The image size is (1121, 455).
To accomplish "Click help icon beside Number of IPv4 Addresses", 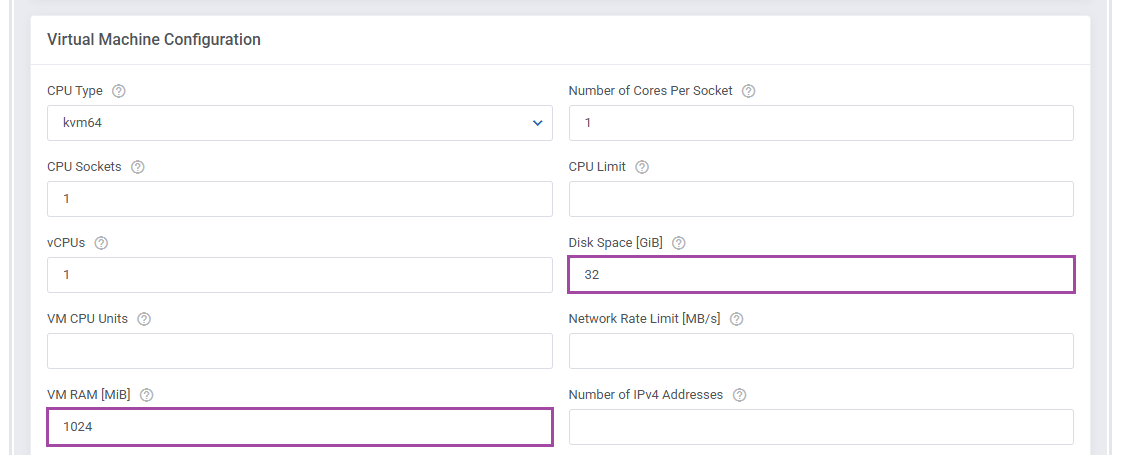I will [740, 395].
